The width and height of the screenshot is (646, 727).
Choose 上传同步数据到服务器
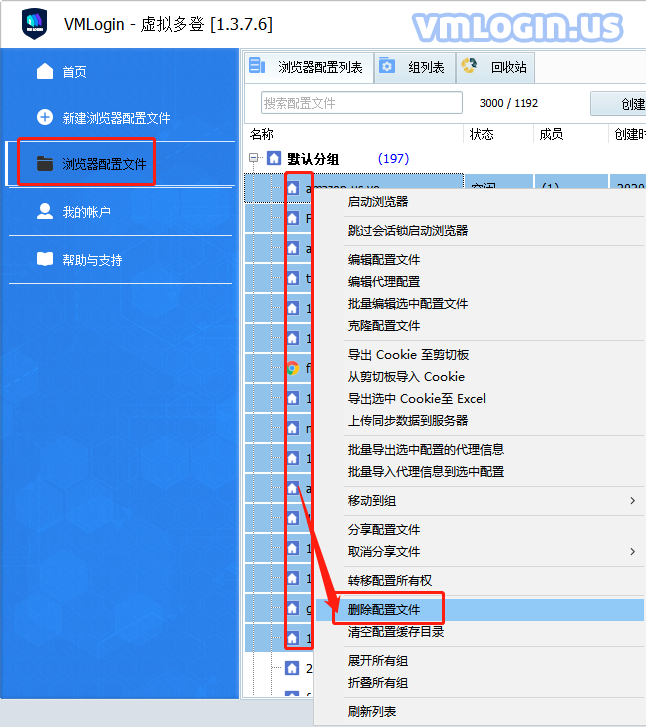coord(408,421)
